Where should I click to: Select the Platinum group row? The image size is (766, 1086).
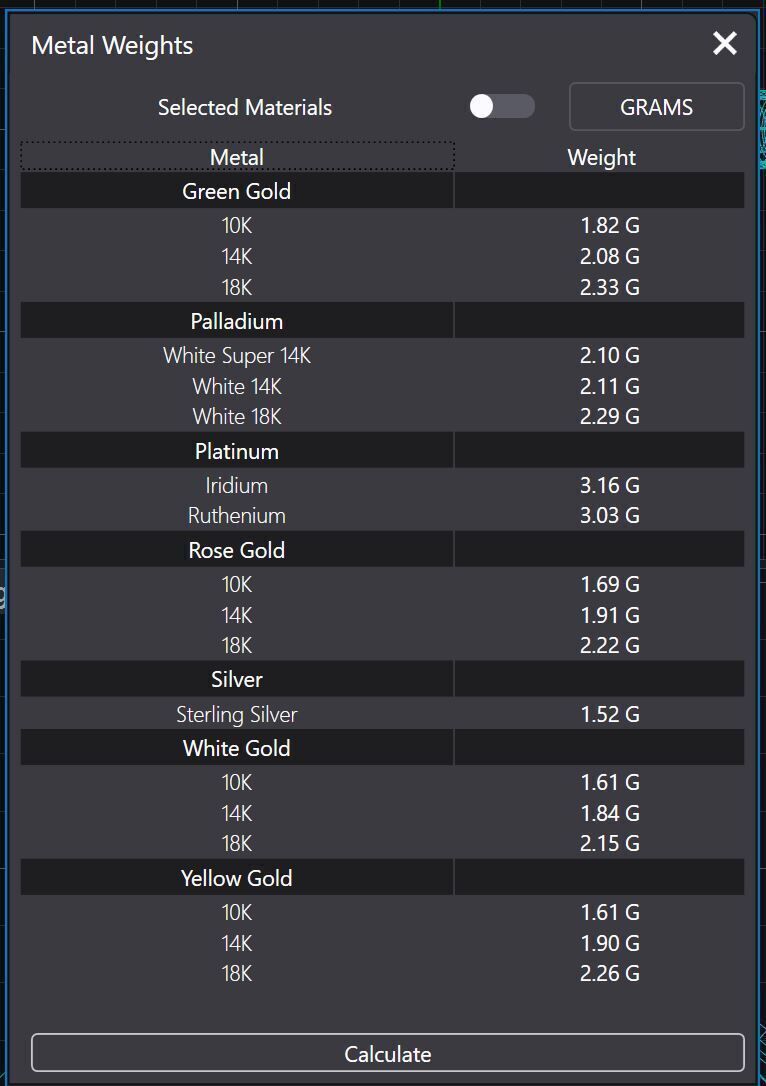click(237, 451)
